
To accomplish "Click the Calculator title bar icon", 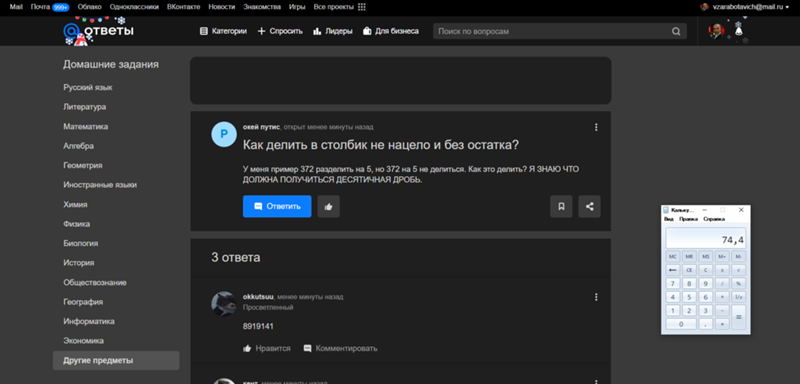I will [x=665, y=210].
